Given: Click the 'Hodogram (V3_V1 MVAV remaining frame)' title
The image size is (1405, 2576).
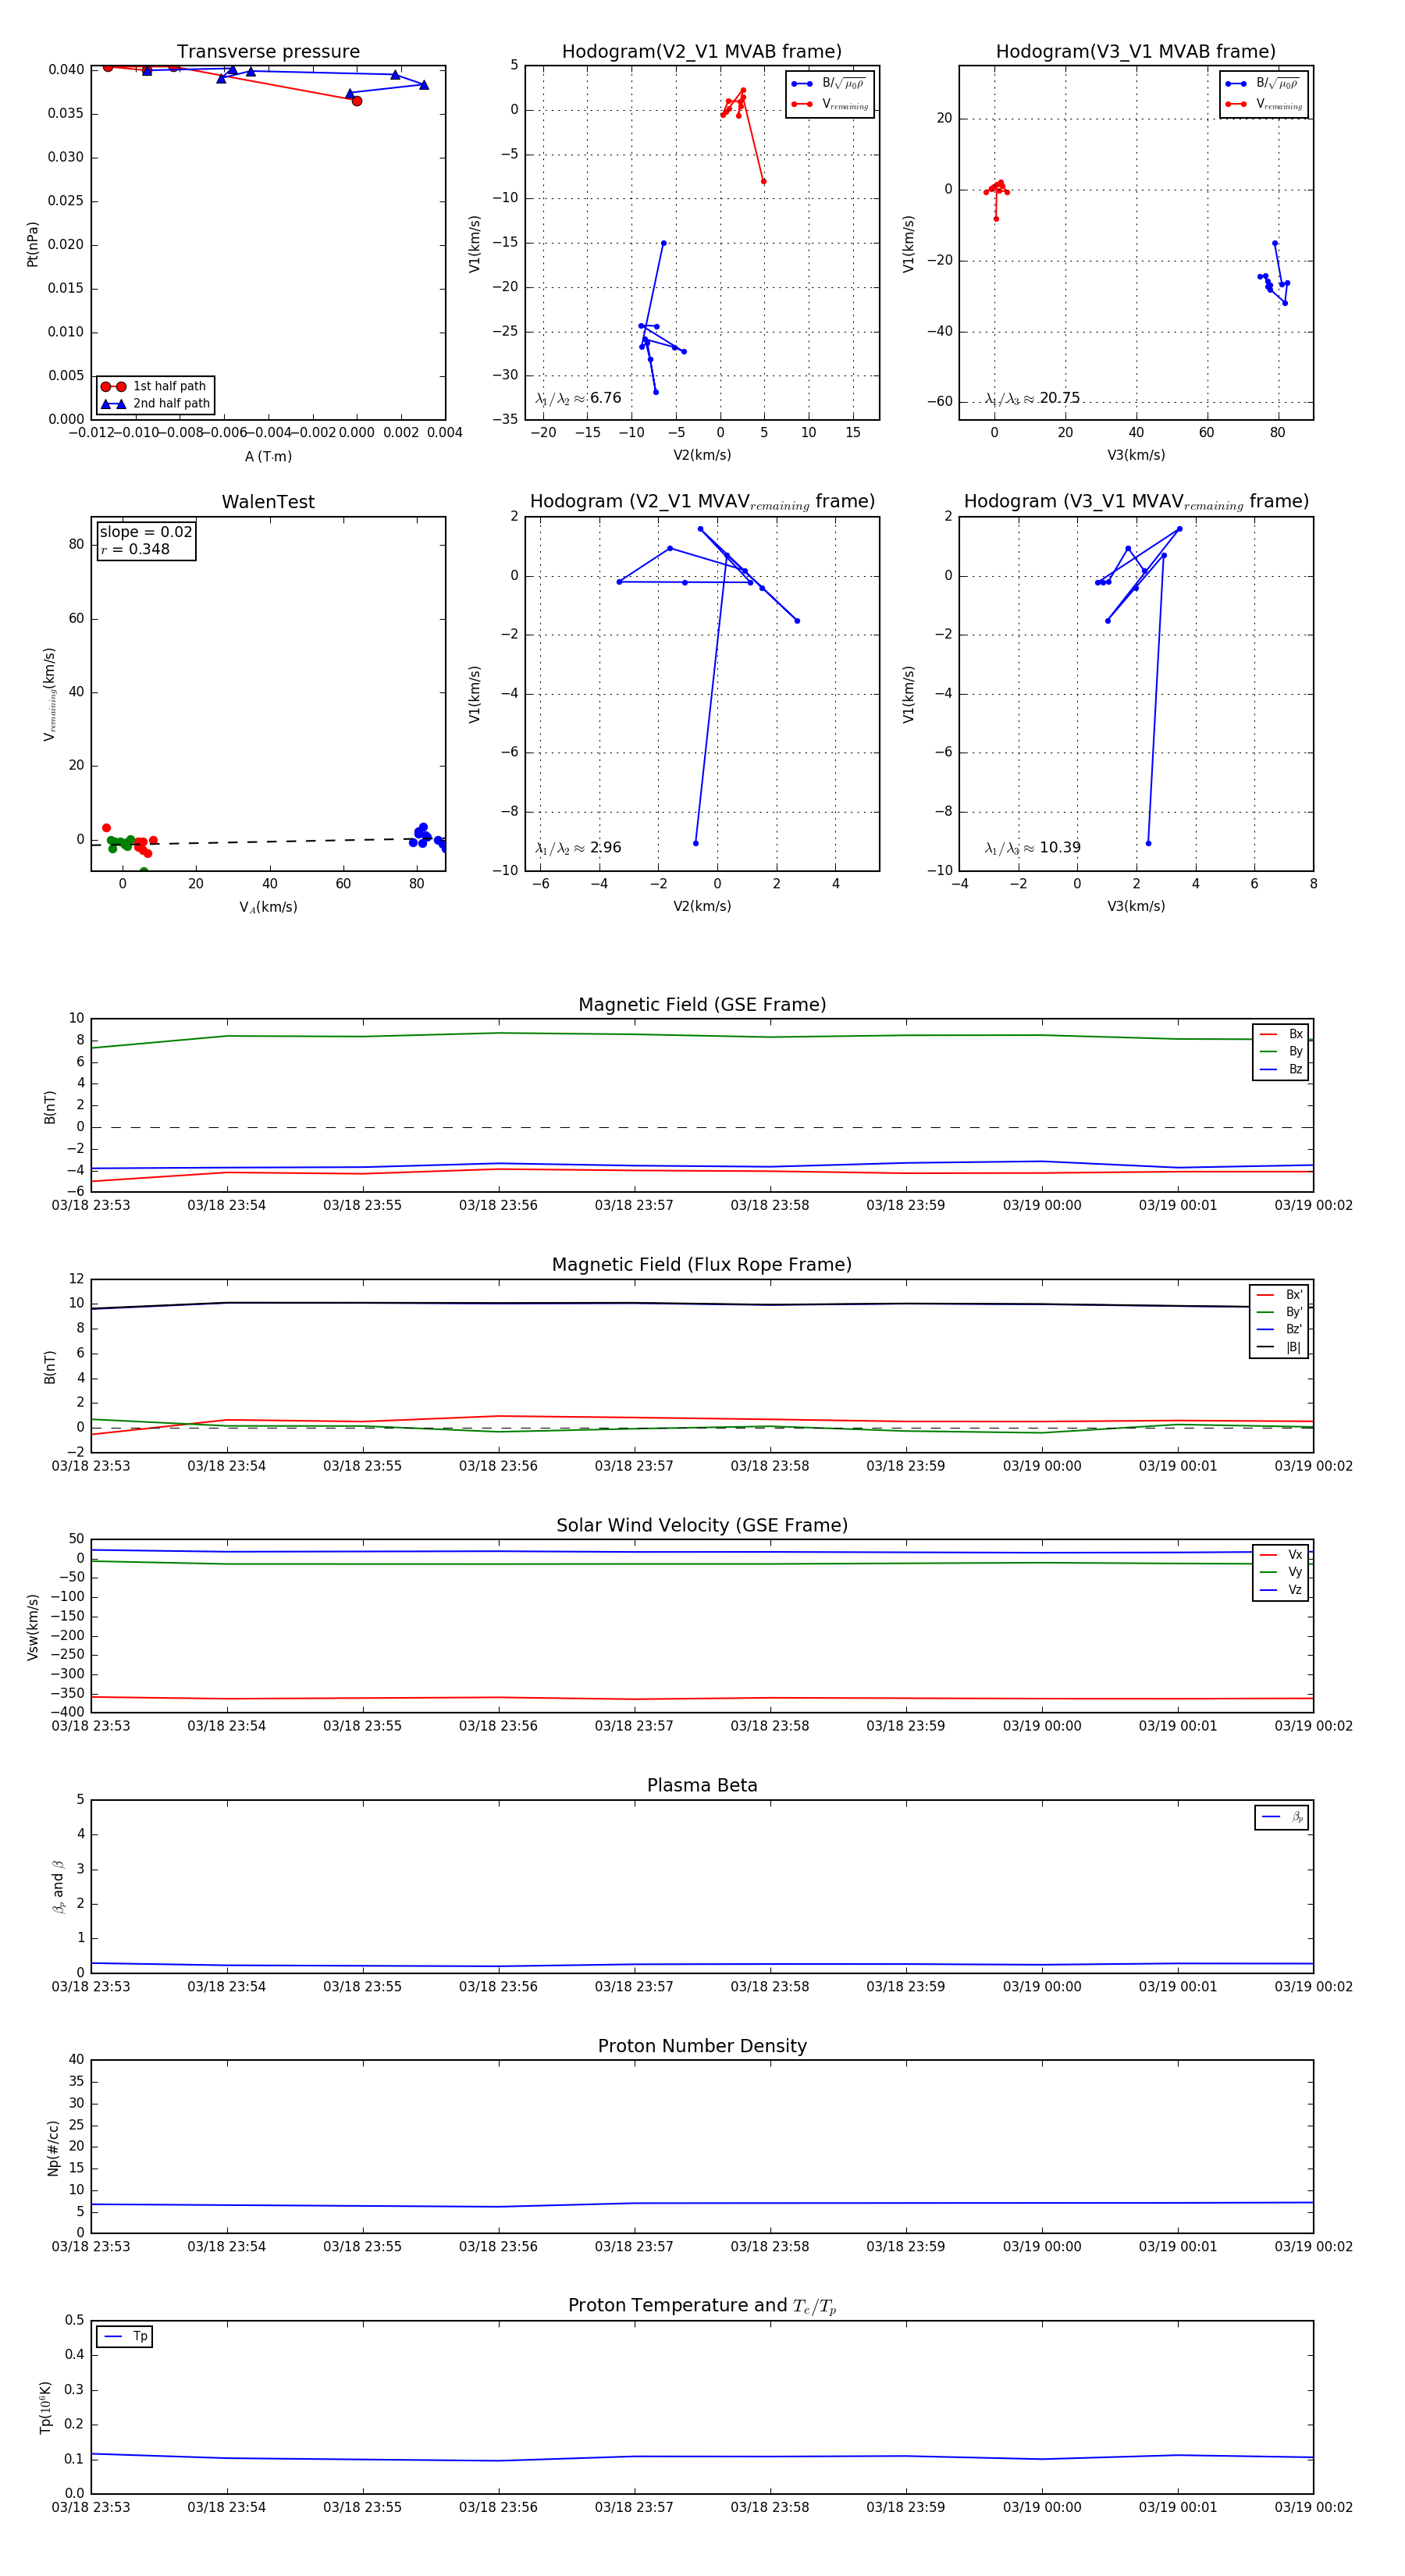Looking at the screenshot, I should pyautogui.click(x=1136, y=502).
